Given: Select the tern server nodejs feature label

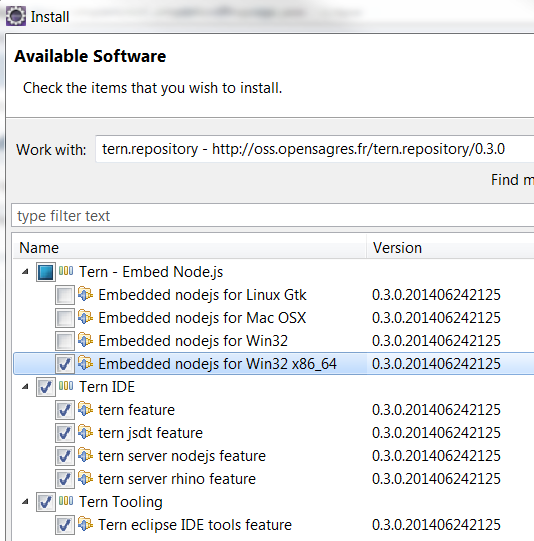Looking at the screenshot, I should [182, 456].
